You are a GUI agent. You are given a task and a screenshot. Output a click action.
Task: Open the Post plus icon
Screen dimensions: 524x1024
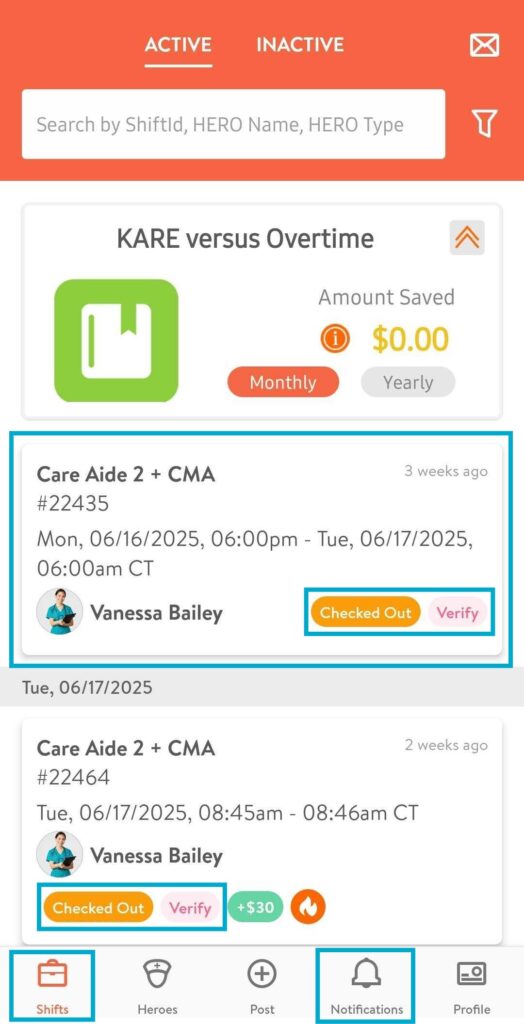pyautogui.click(x=262, y=976)
